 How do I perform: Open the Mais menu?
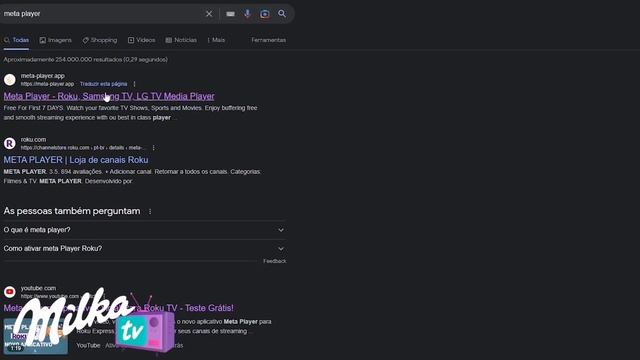click(x=216, y=40)
